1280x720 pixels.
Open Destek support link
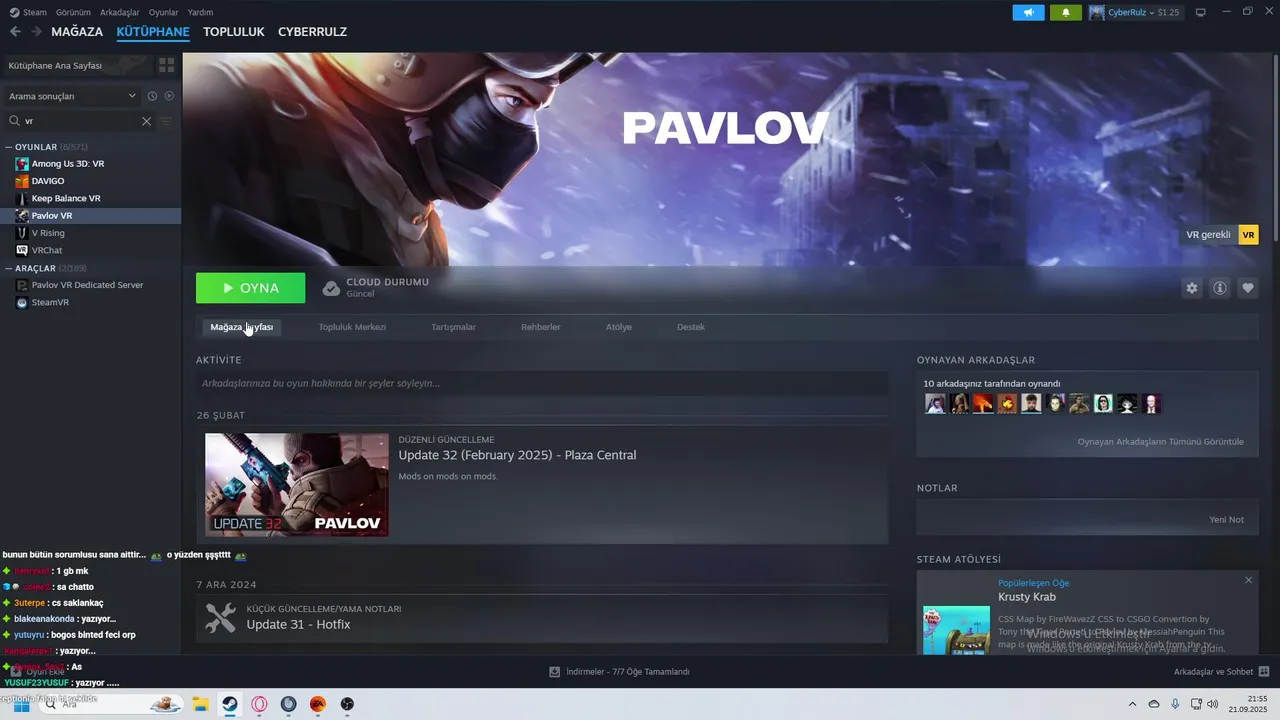pyautogui.click(x=691, y=327)
